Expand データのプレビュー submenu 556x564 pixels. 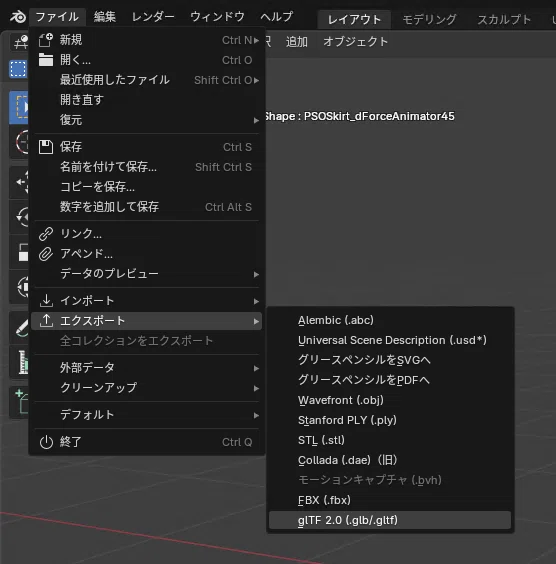147,274
